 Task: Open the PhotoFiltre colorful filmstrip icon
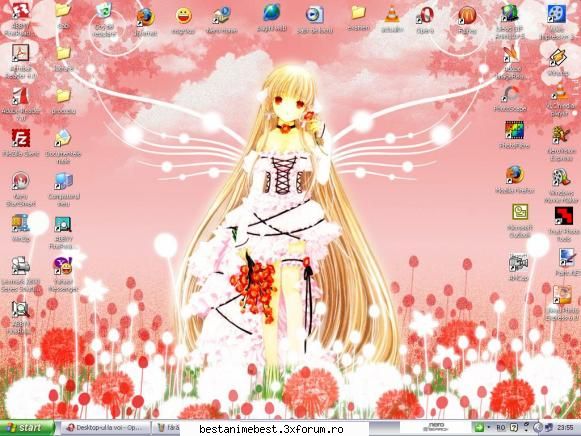coord(514,130)
